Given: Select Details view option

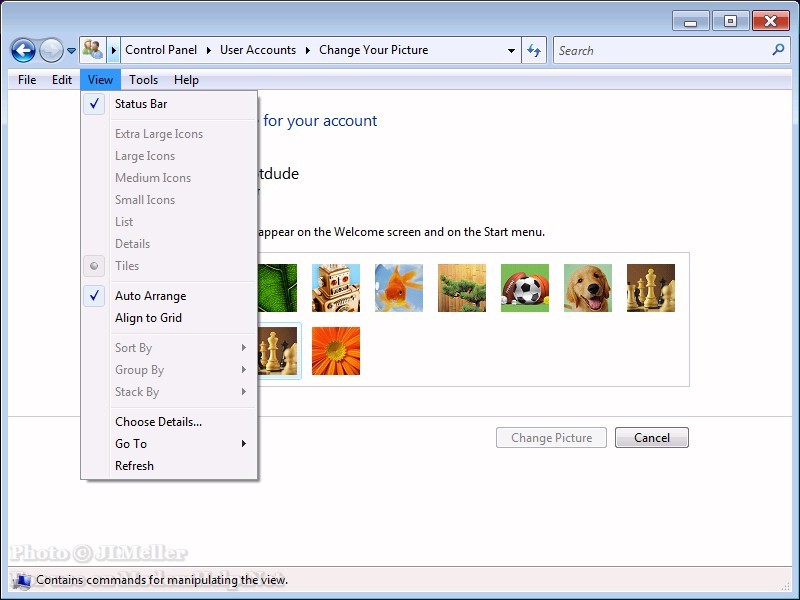Looking at the screenshot, I should click(x=169, y=243).
